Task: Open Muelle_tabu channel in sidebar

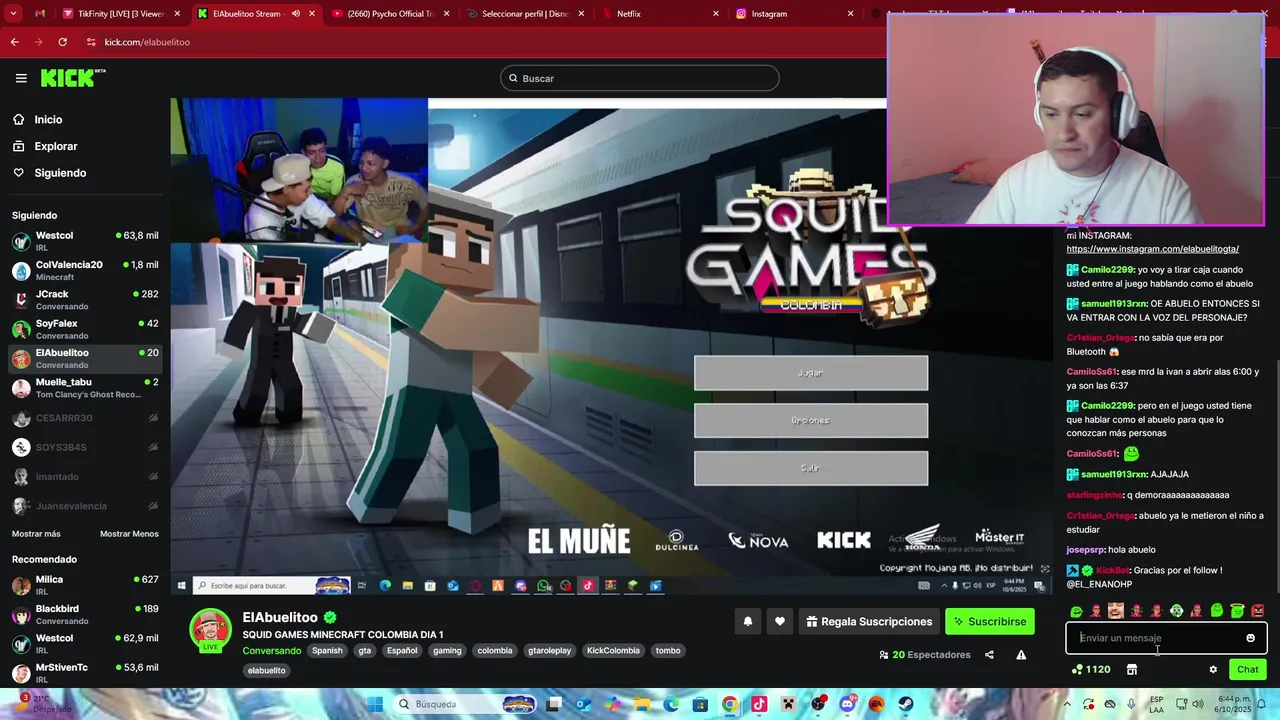Action: pos(85,388)
